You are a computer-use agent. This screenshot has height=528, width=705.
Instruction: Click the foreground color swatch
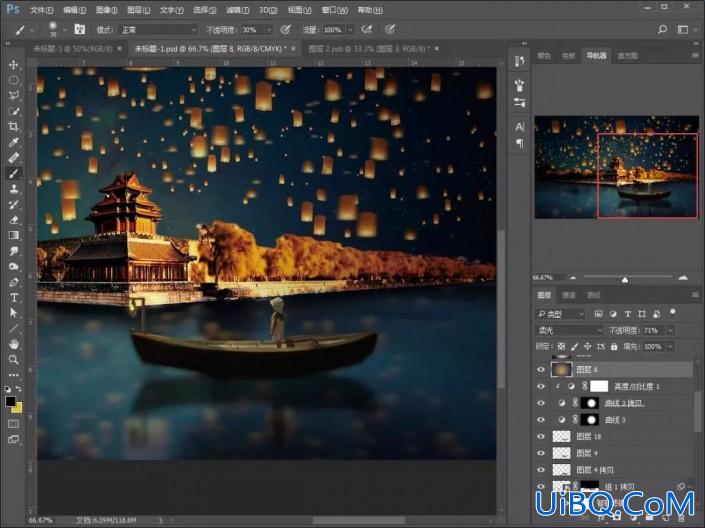pos(10,402)
